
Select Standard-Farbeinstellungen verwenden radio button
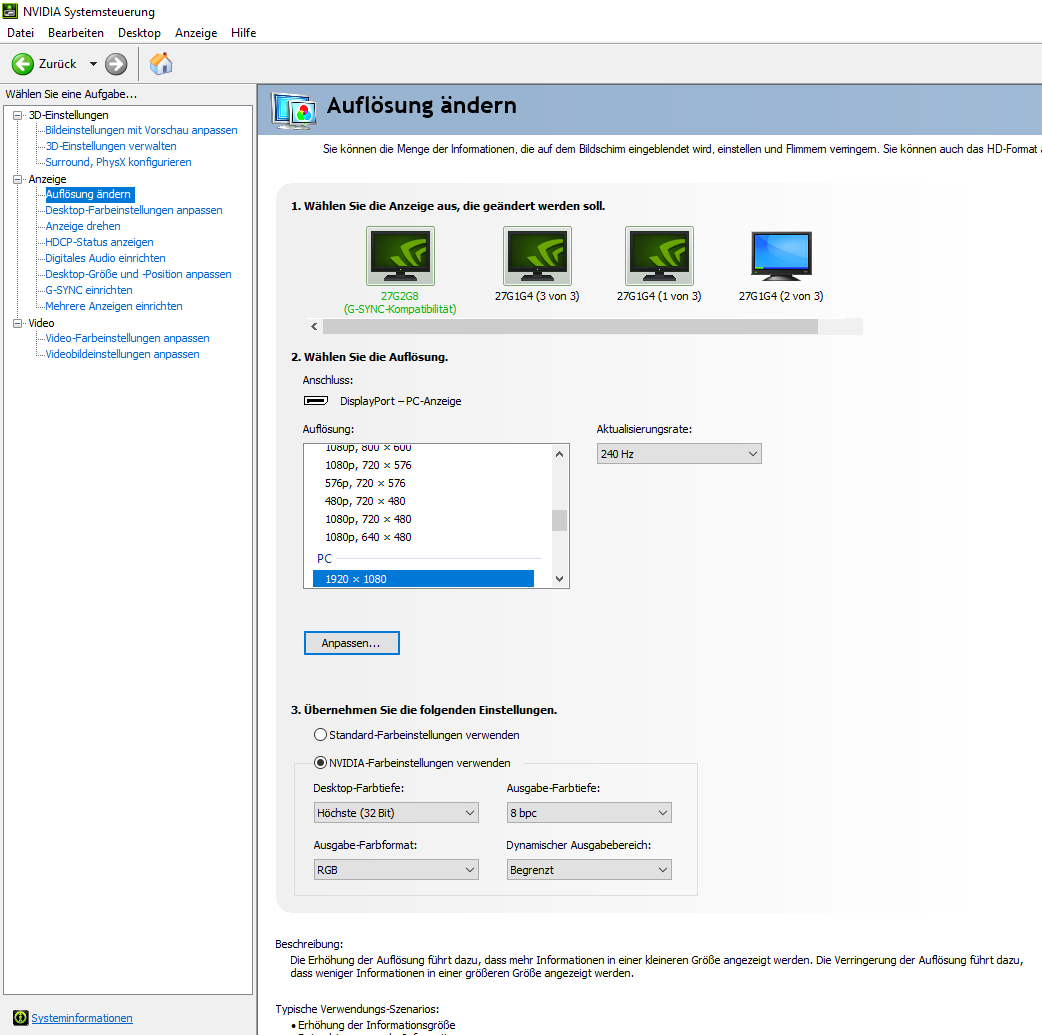[x=320, y=735]
